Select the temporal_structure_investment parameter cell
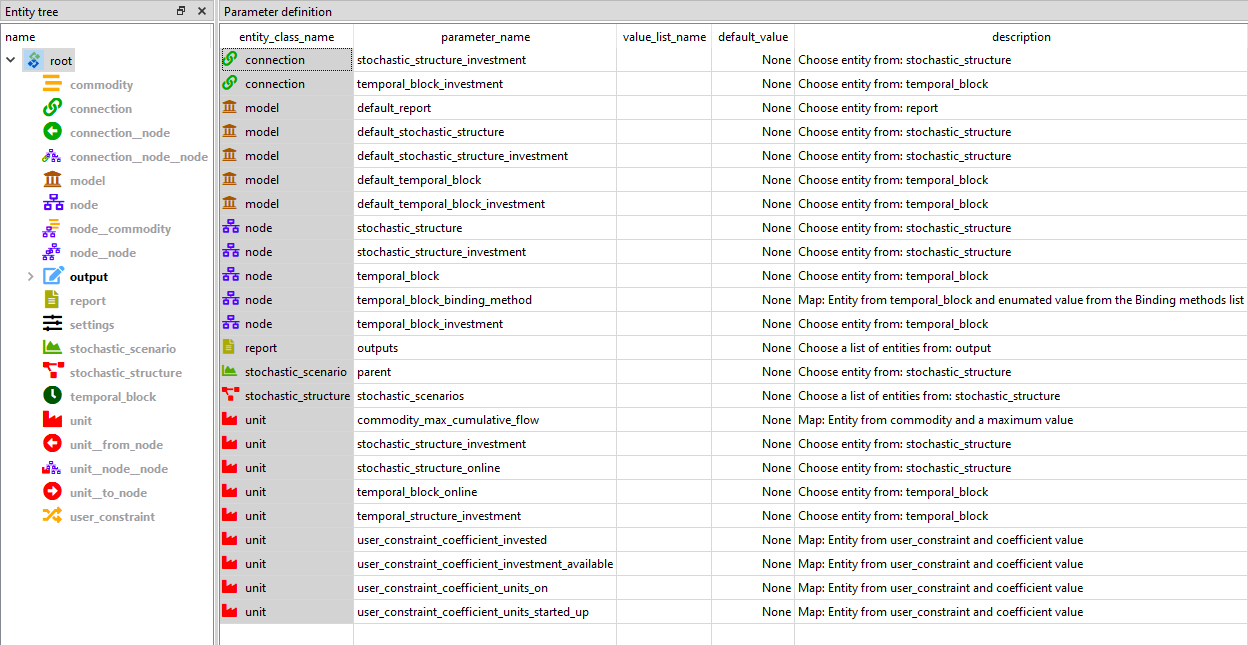 tap(485, 516)
